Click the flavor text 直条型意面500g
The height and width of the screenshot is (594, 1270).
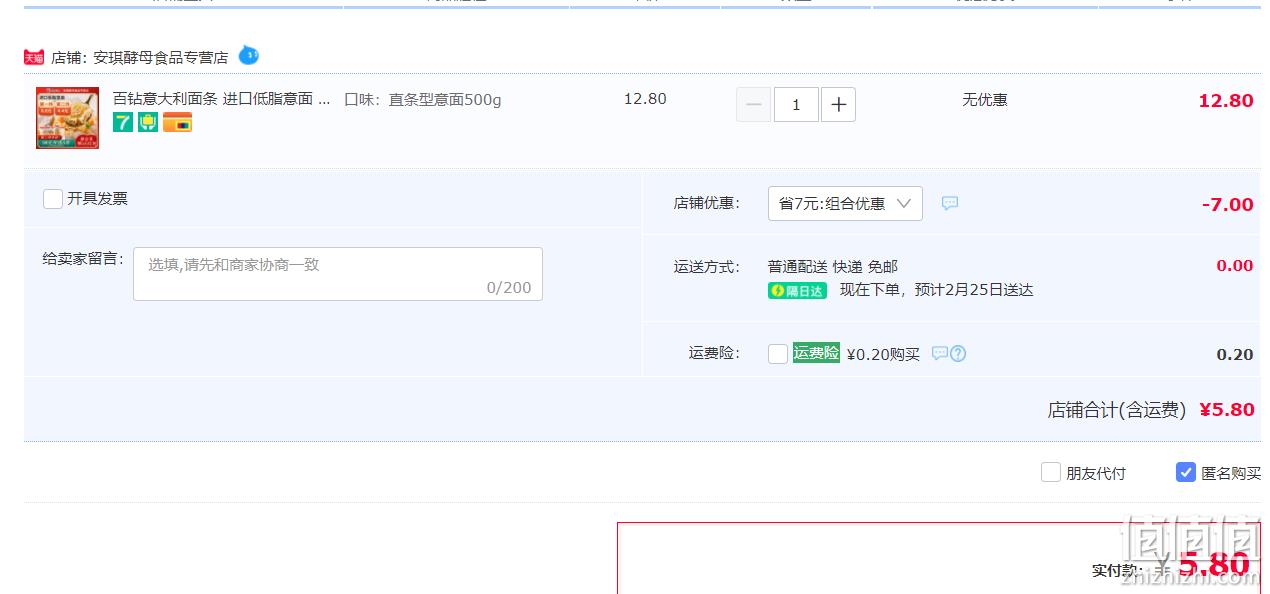445,100
